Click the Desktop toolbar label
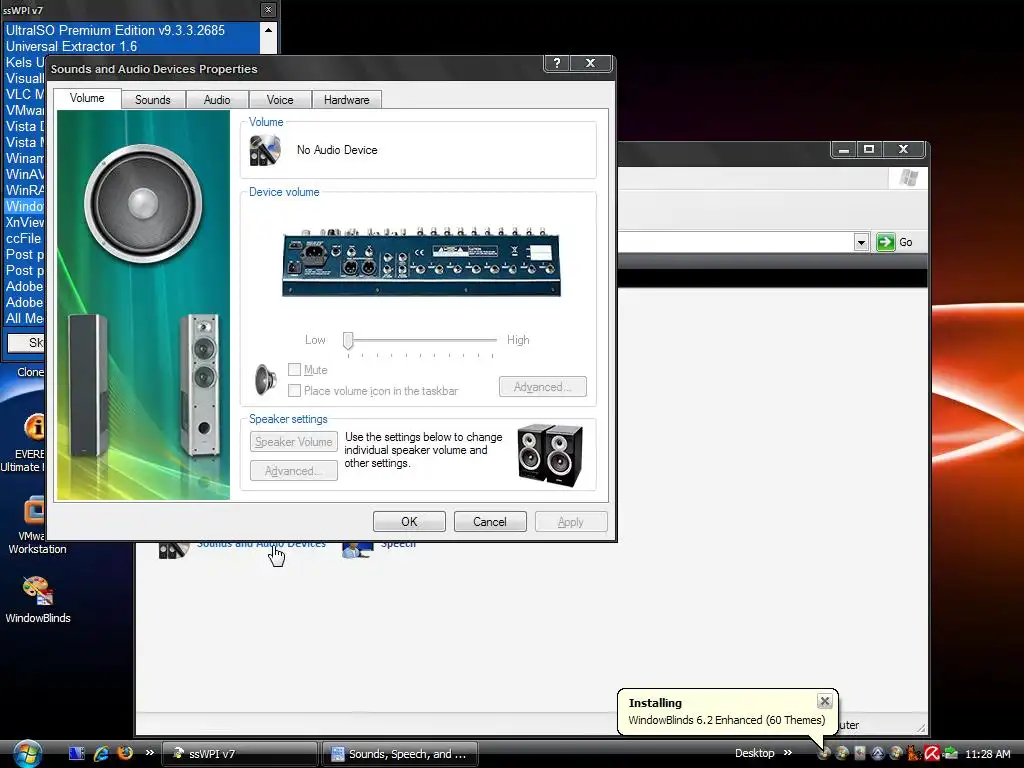 tap(754, 753)
